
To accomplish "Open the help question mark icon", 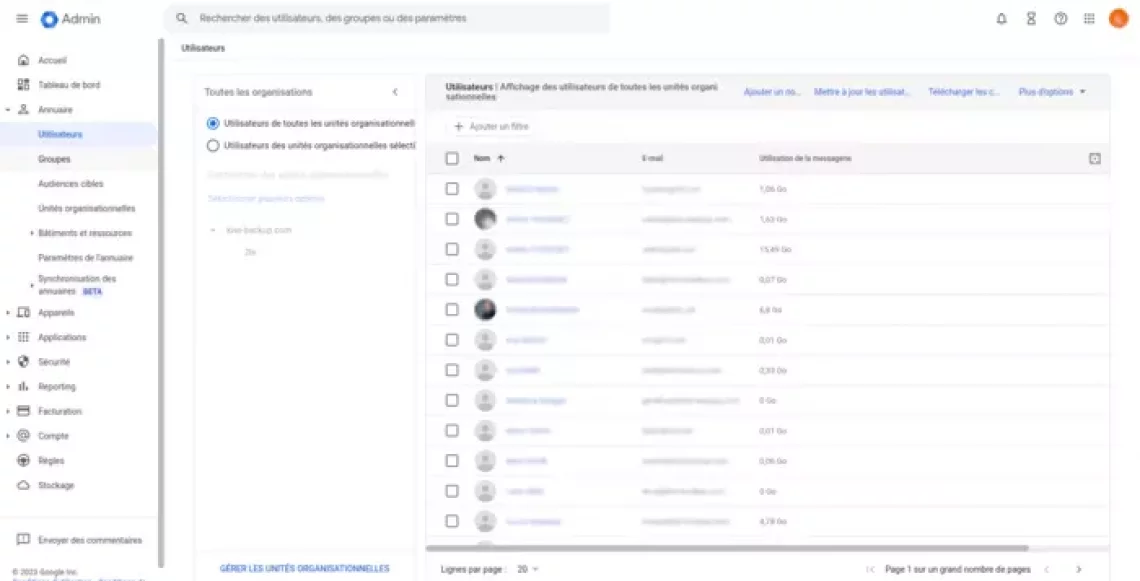I will (1060, 19).
